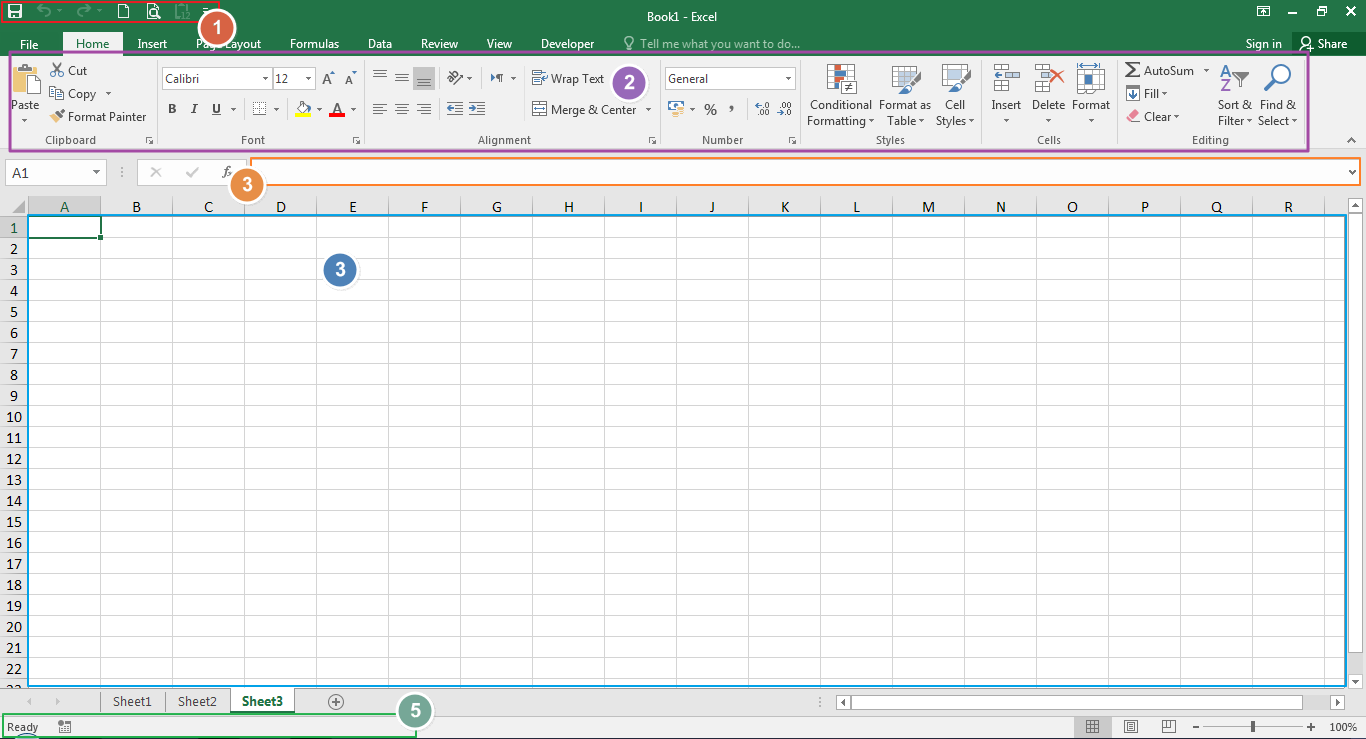Open the Fill Color highlighter icon
Viewport: 1366px width, 739px height.
(303, 109)
